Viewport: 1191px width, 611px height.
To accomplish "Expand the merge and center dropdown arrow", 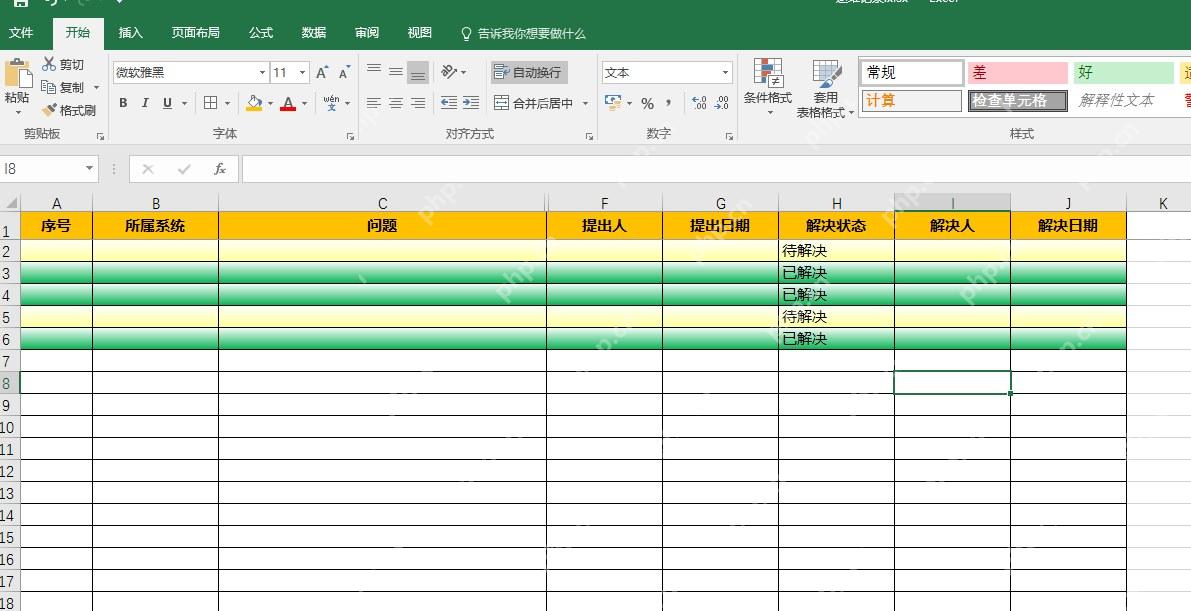I will 585,103.
